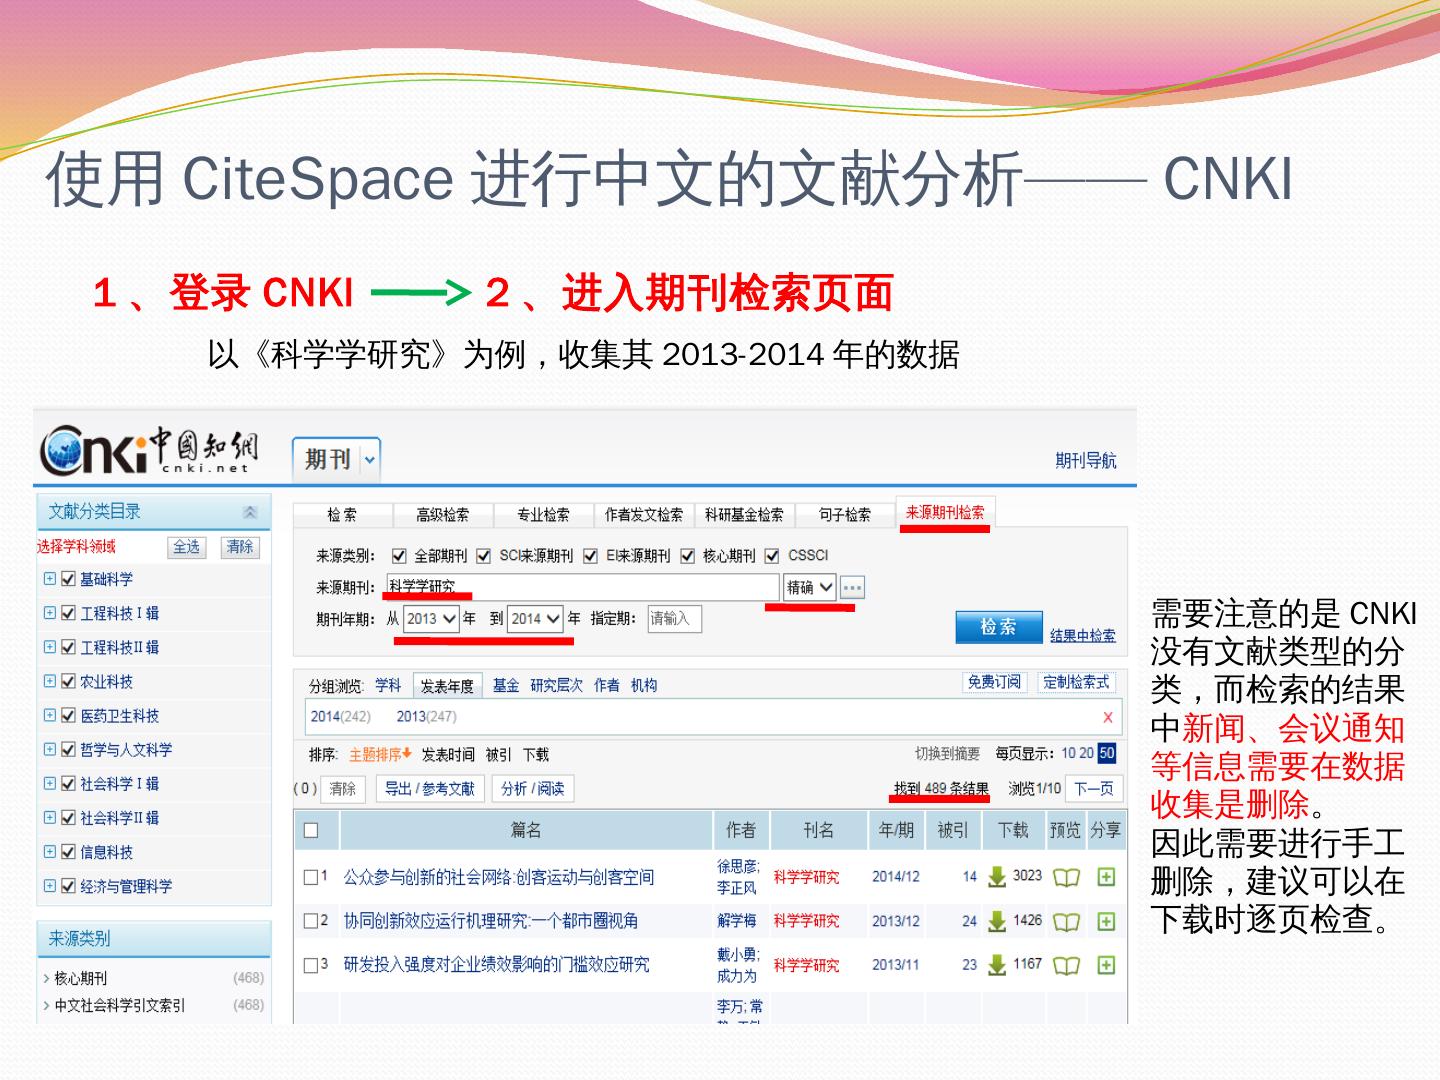Click the blue 检索 search button

[x=999, y=627]
